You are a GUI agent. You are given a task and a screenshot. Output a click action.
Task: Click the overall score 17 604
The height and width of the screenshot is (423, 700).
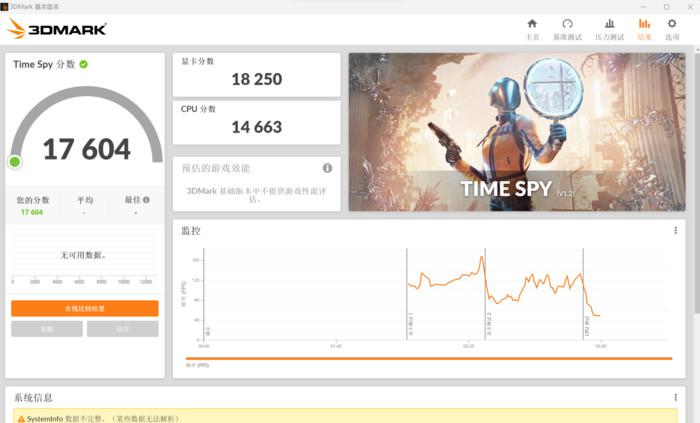tap(87, 149)
